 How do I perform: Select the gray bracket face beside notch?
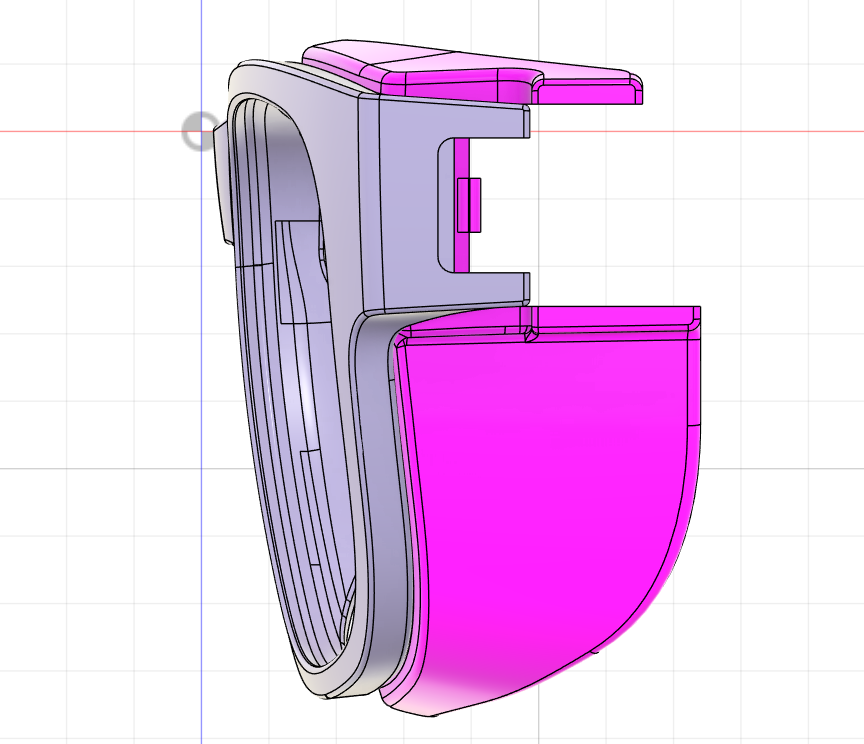click(408, 204)
